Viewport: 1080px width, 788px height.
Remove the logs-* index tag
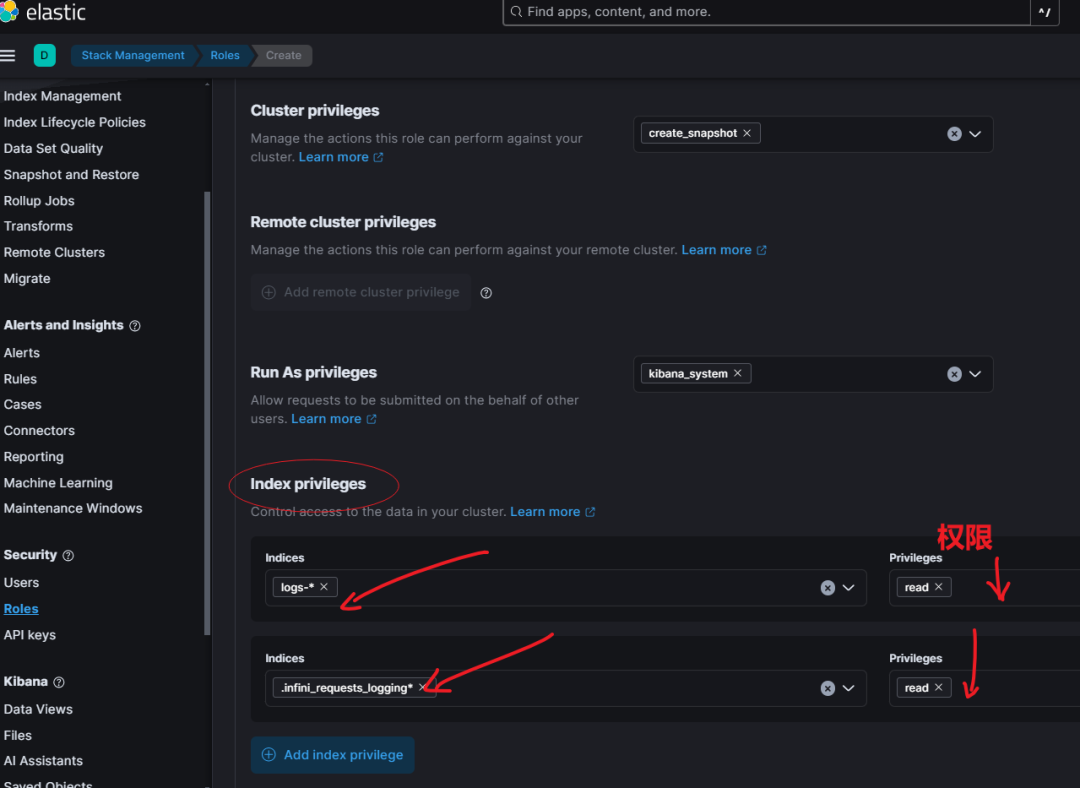(x=324, y=587)
